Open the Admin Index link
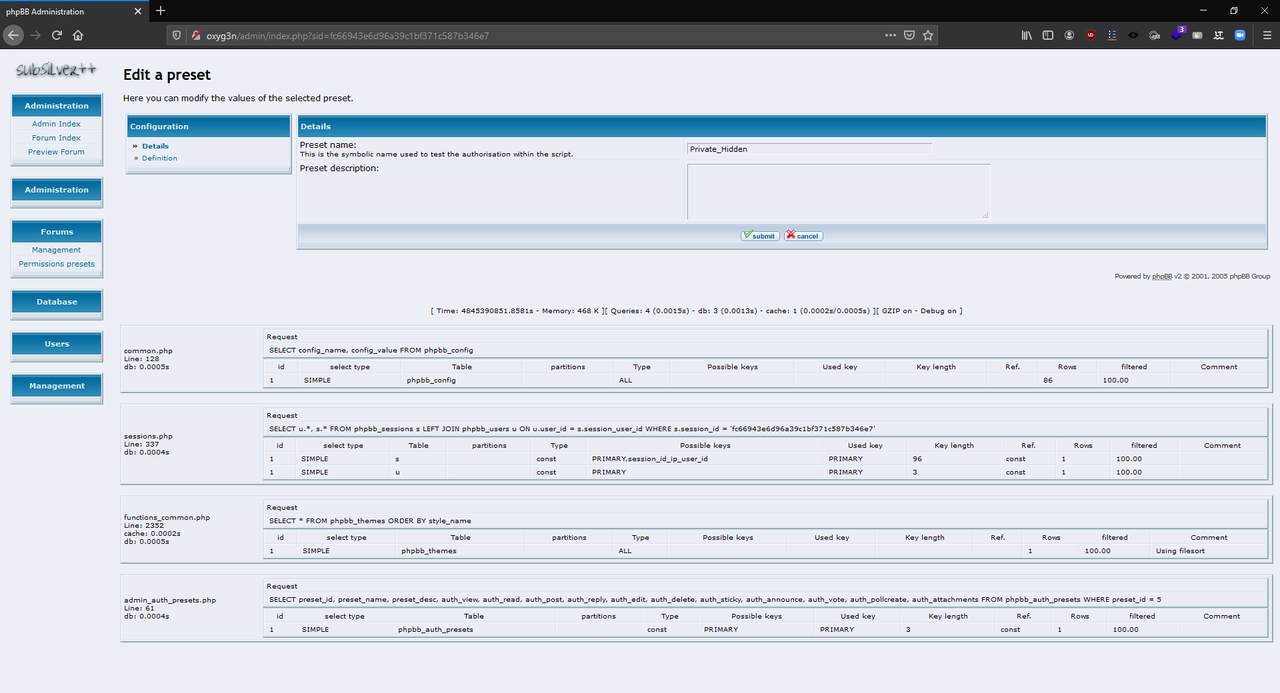The width and height of the screenshot is (1280, 693). point(56,124)
